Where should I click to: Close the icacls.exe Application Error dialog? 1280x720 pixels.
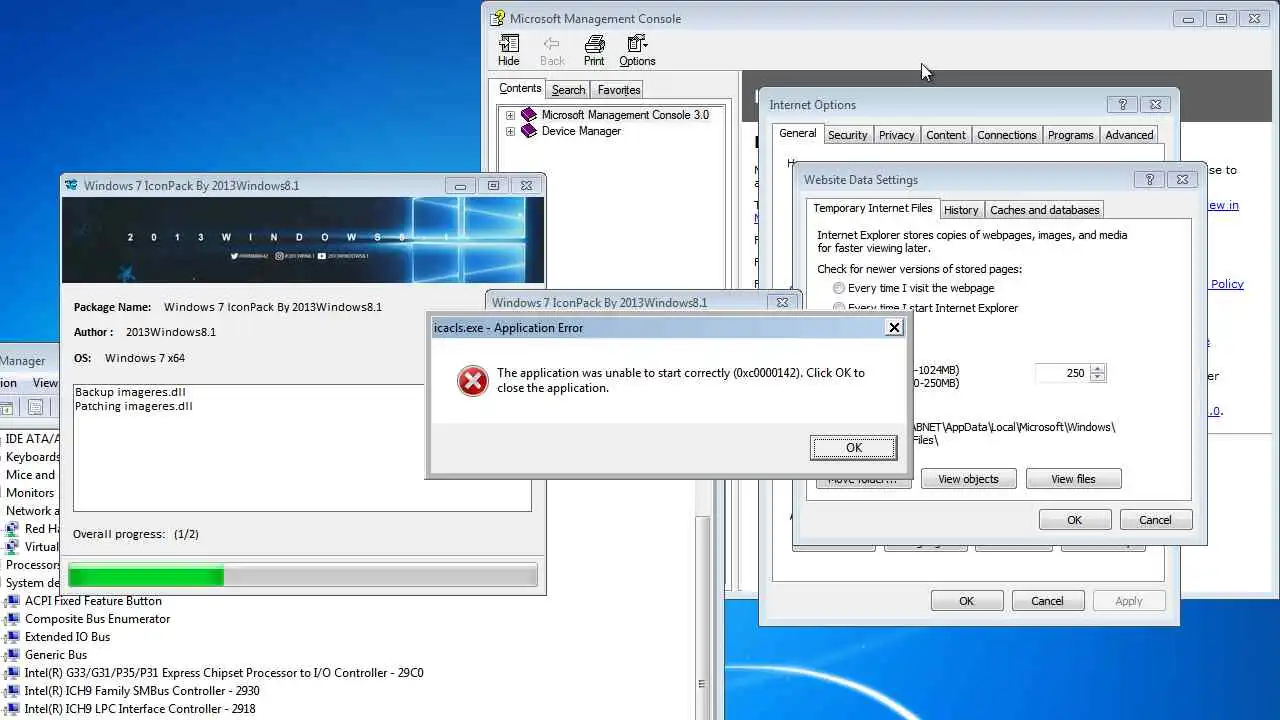point(894,327)
